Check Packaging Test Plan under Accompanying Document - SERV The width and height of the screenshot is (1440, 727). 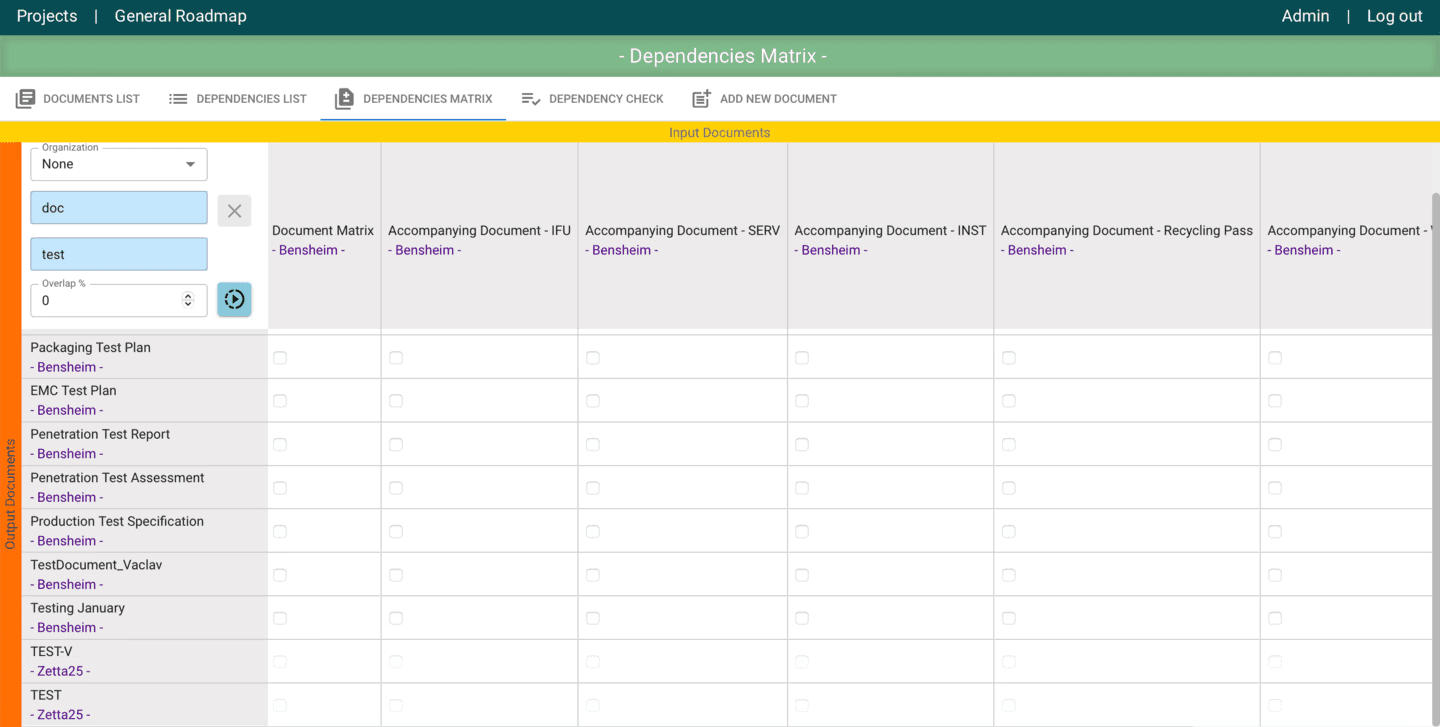tap(593, 358)
